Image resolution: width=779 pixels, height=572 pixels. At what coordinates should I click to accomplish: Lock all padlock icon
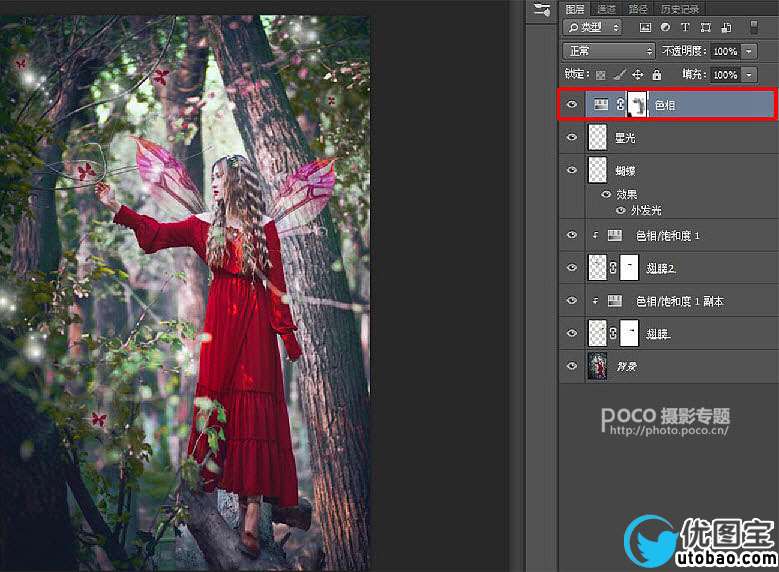[x=657, y=75]
